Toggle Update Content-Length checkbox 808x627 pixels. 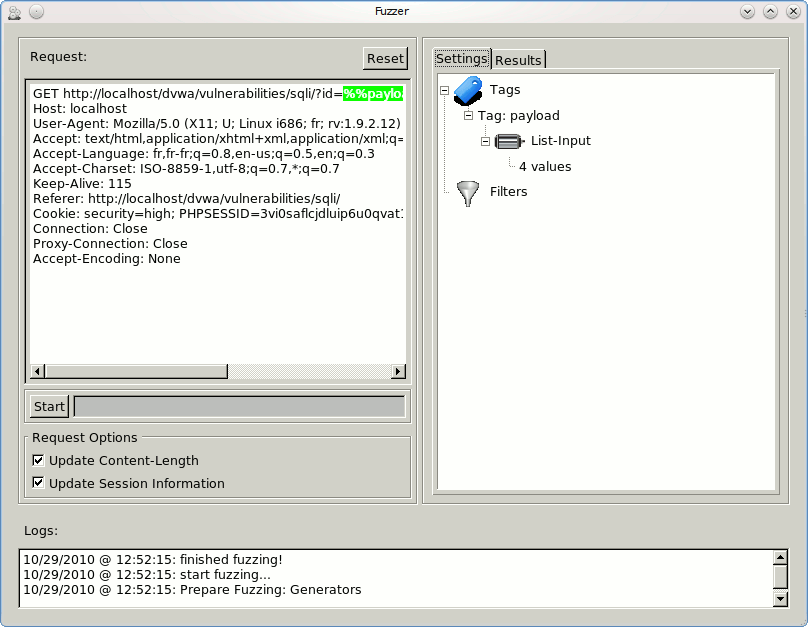tap(39, 461)
